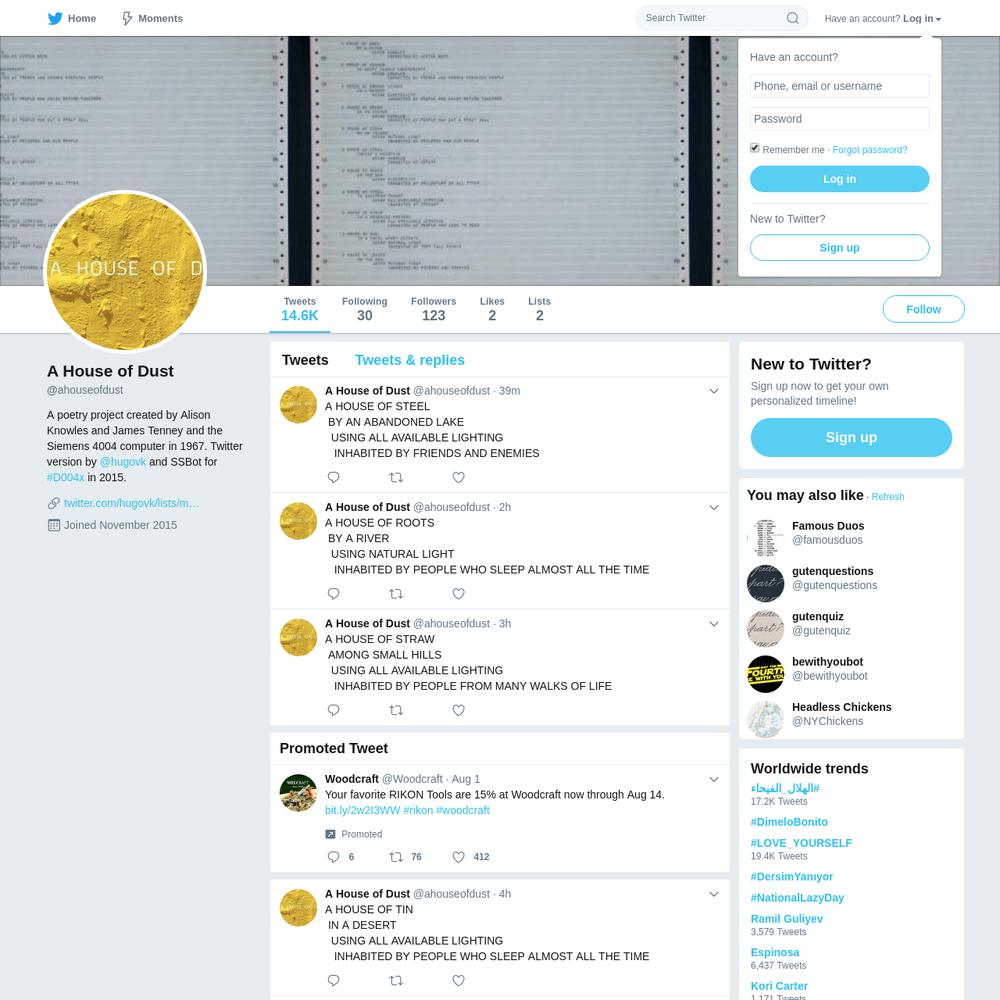1000x1000 pixels.
Task: Open Moments via the lightning bolt icon
Action: [x=127, y=18]
